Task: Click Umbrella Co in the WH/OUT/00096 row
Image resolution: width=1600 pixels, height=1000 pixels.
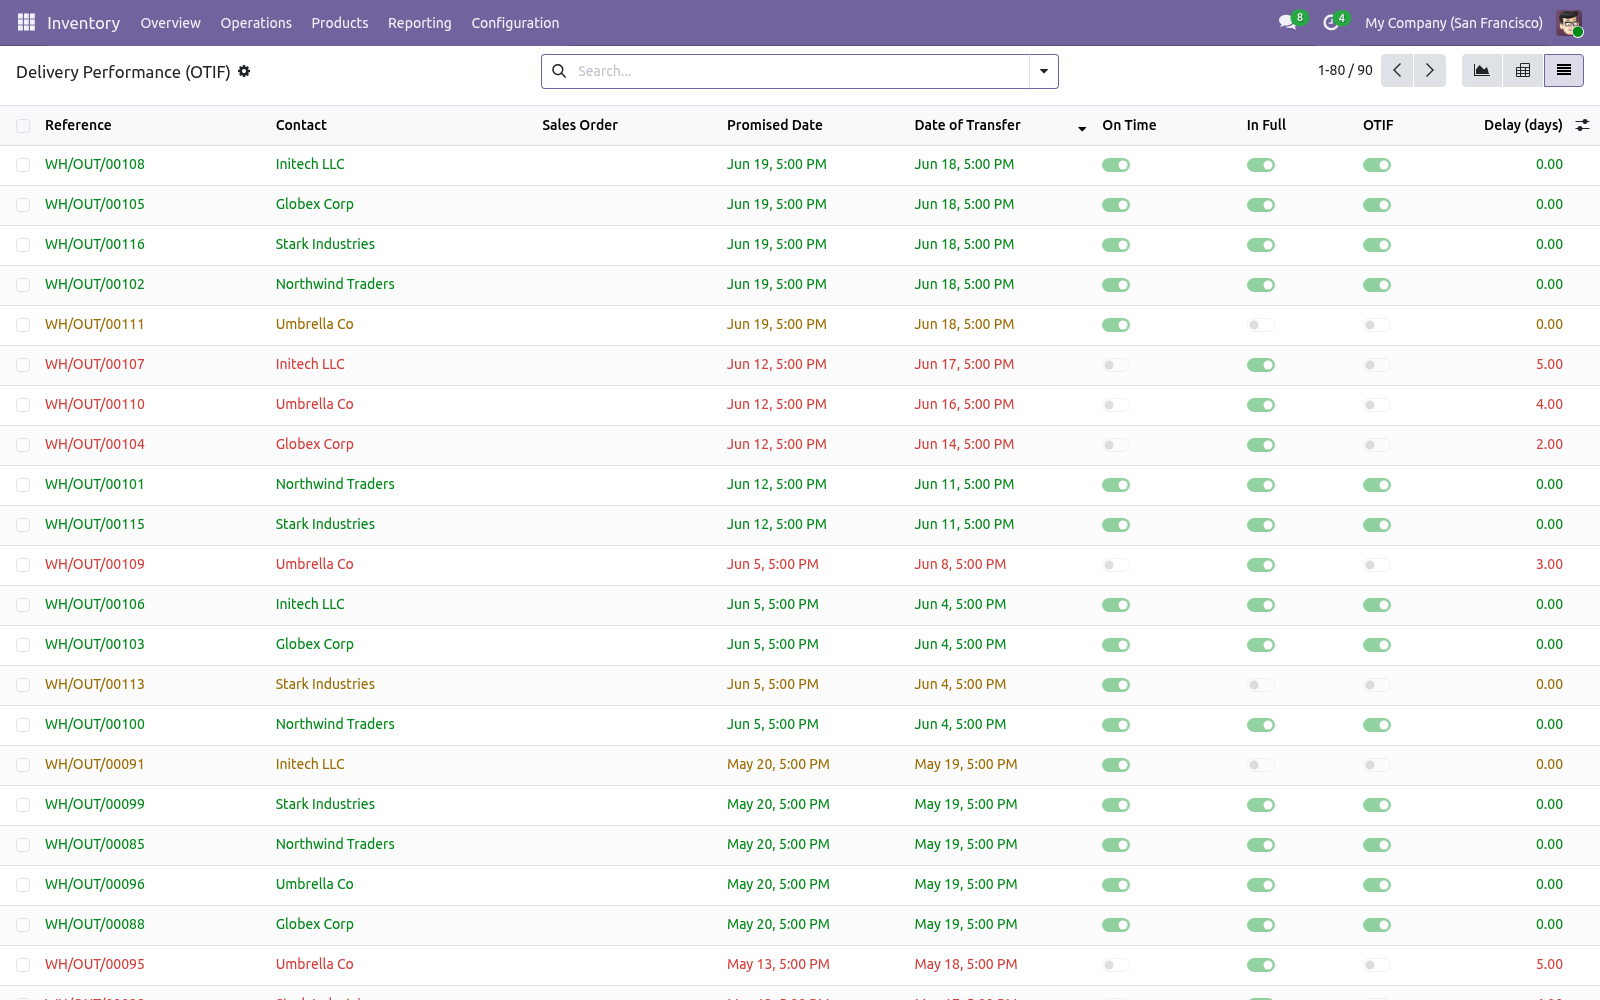Action: click(x=315, y=884)
